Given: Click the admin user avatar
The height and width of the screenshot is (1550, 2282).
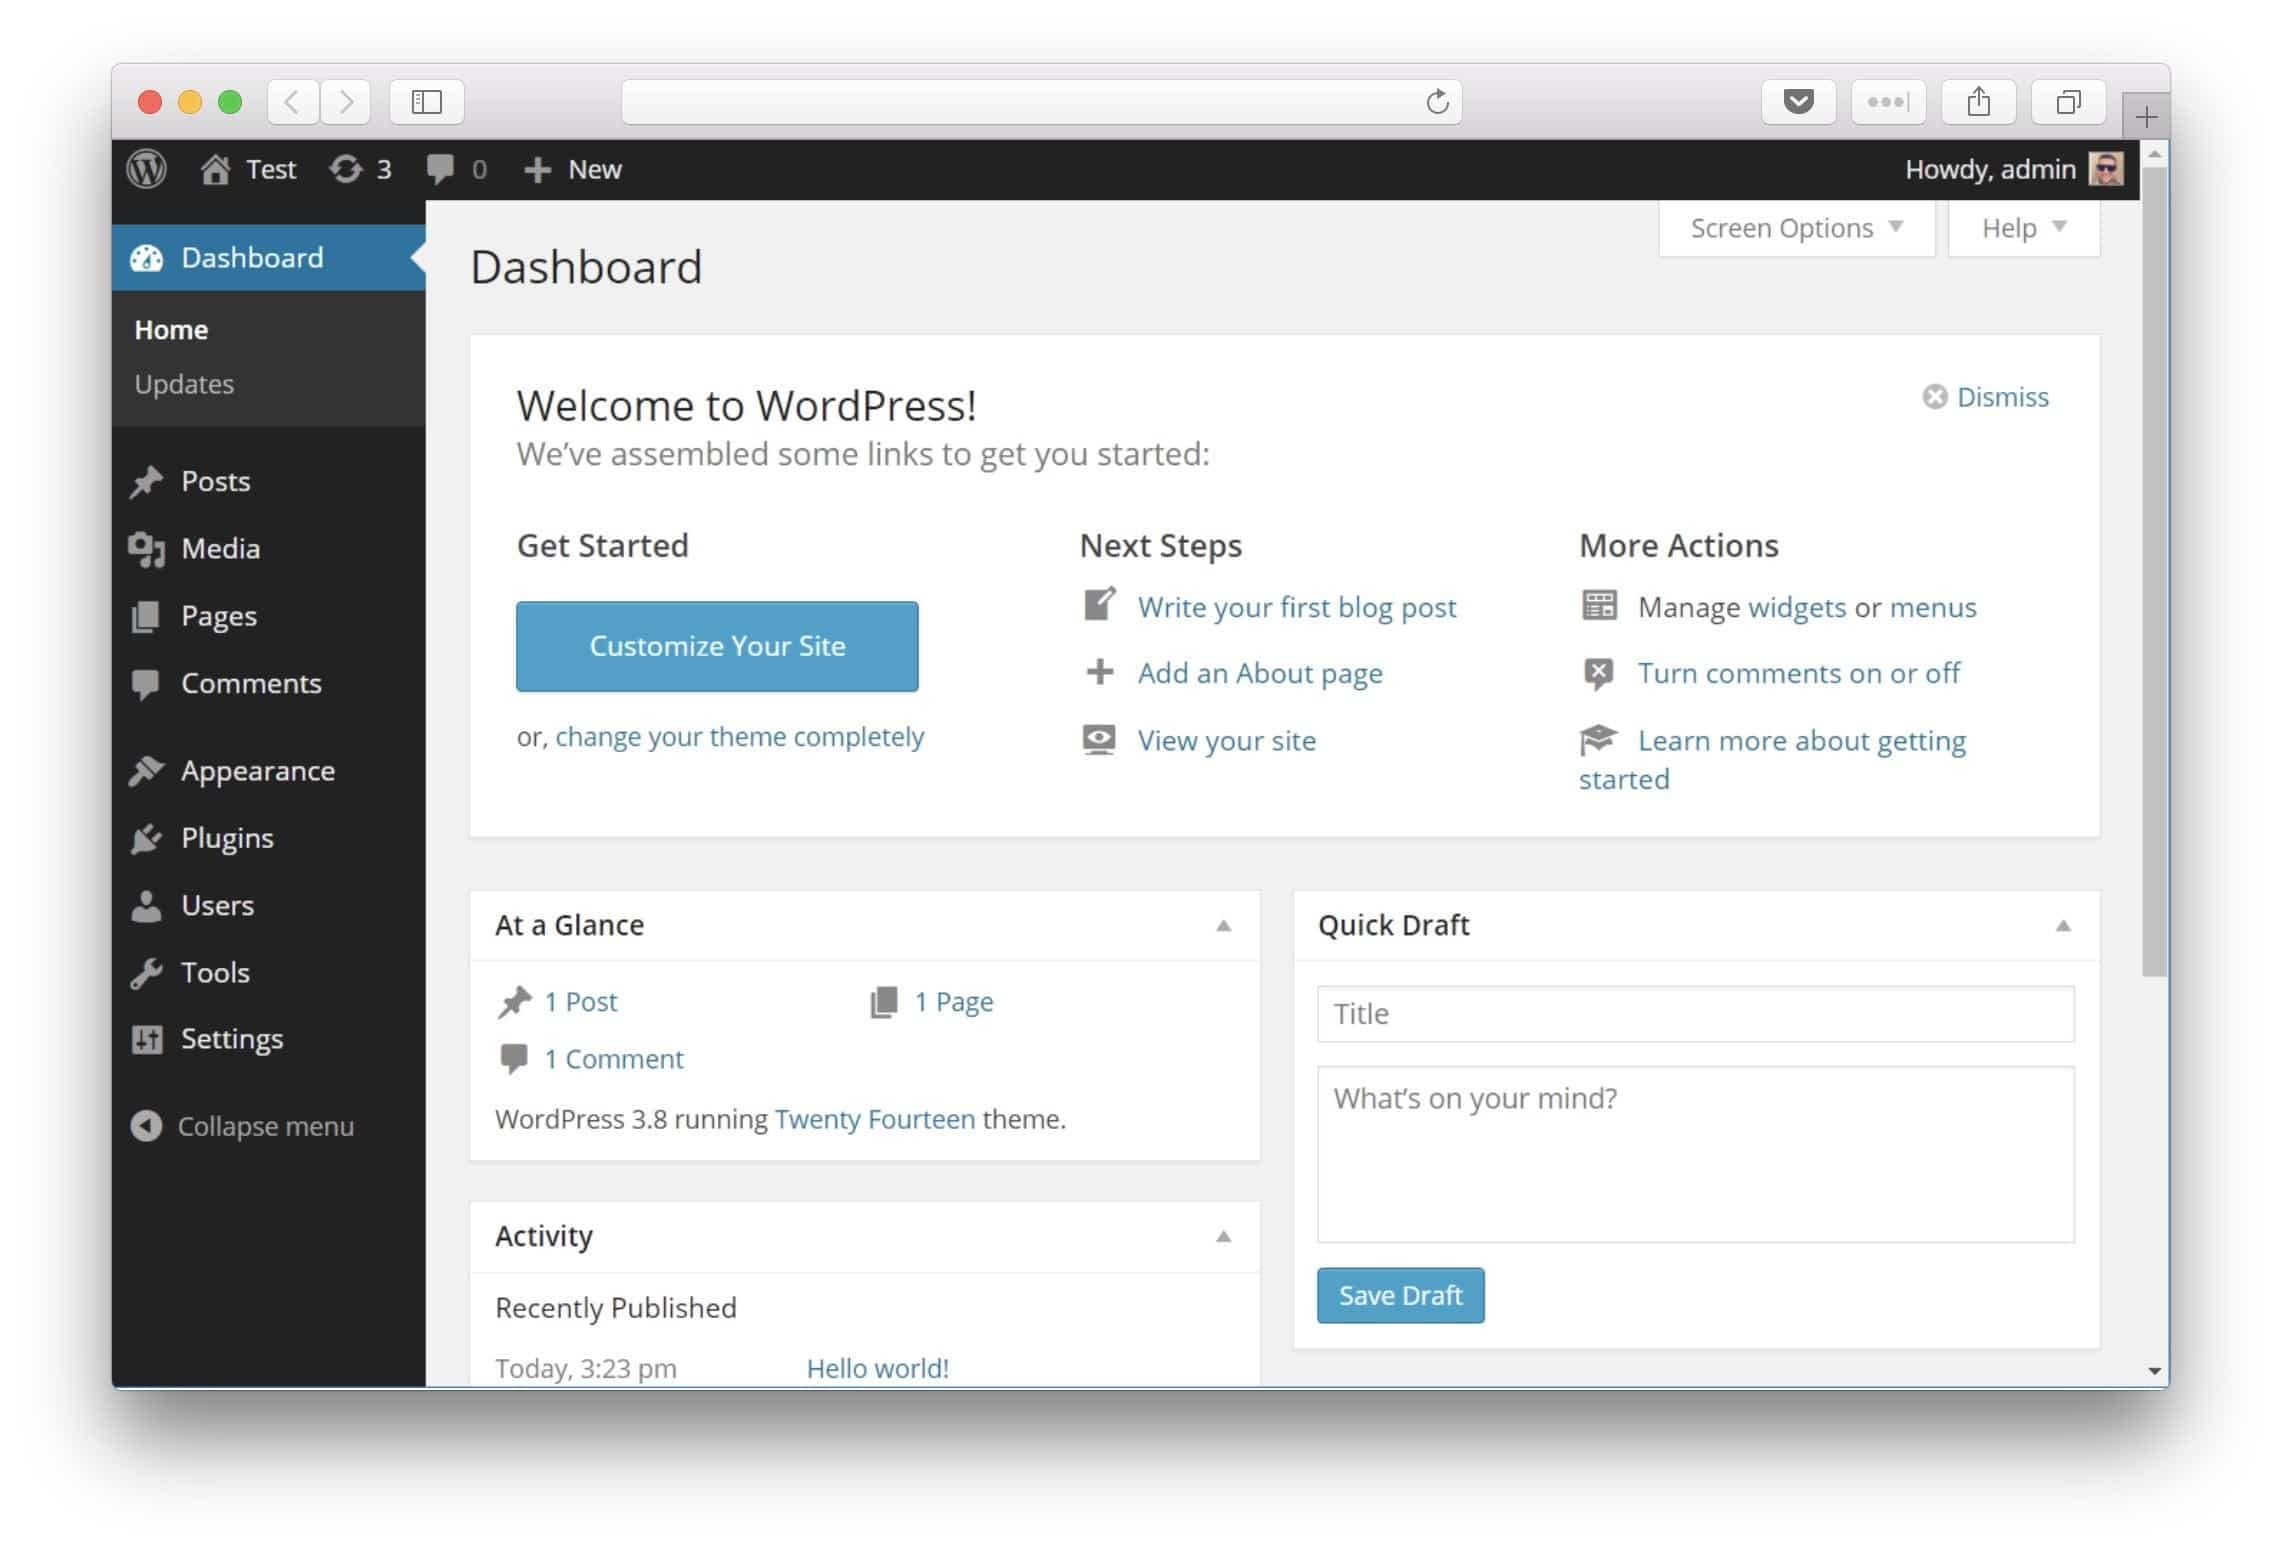Looking at the screenshot, I should pos(2106,169).
